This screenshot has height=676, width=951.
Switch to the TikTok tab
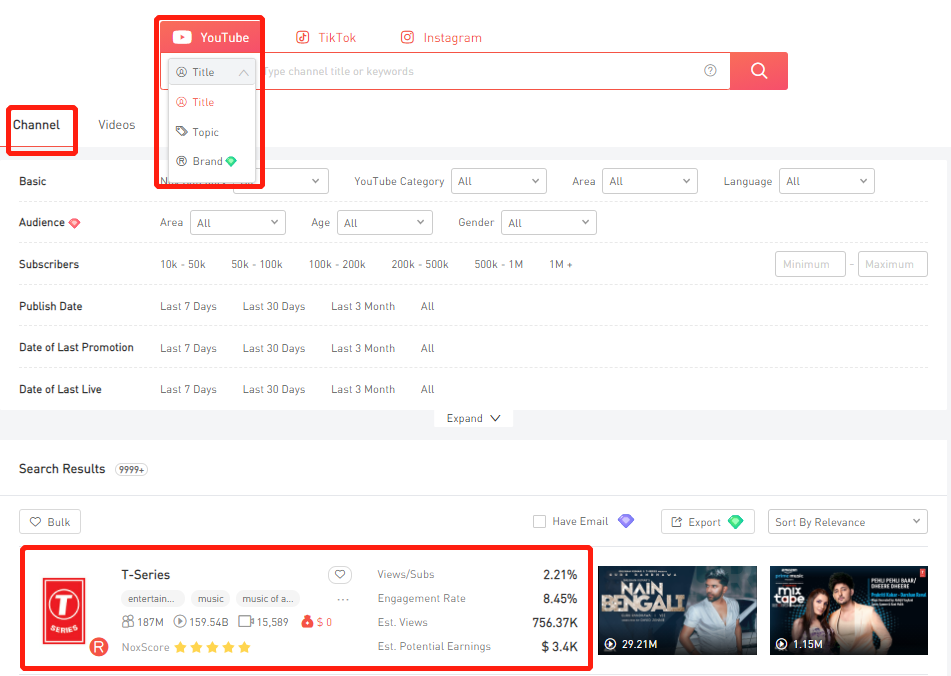pos(326,38)
